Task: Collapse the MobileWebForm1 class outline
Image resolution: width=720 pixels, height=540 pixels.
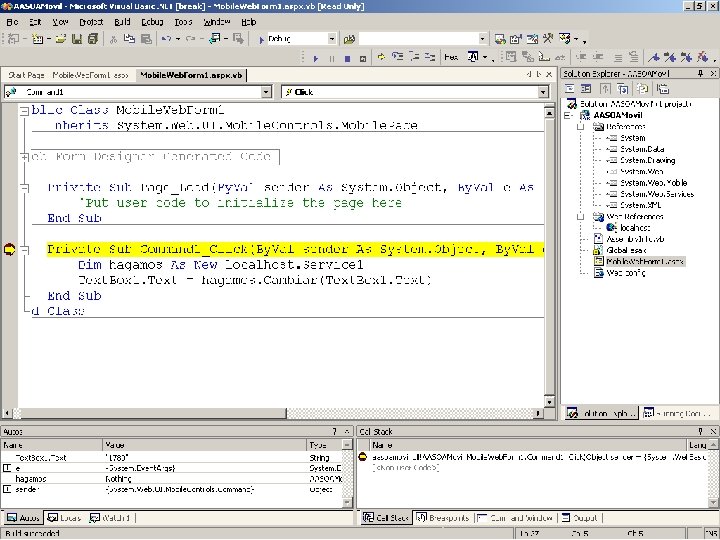Action: pyautogui.click(x=24, y=110)
